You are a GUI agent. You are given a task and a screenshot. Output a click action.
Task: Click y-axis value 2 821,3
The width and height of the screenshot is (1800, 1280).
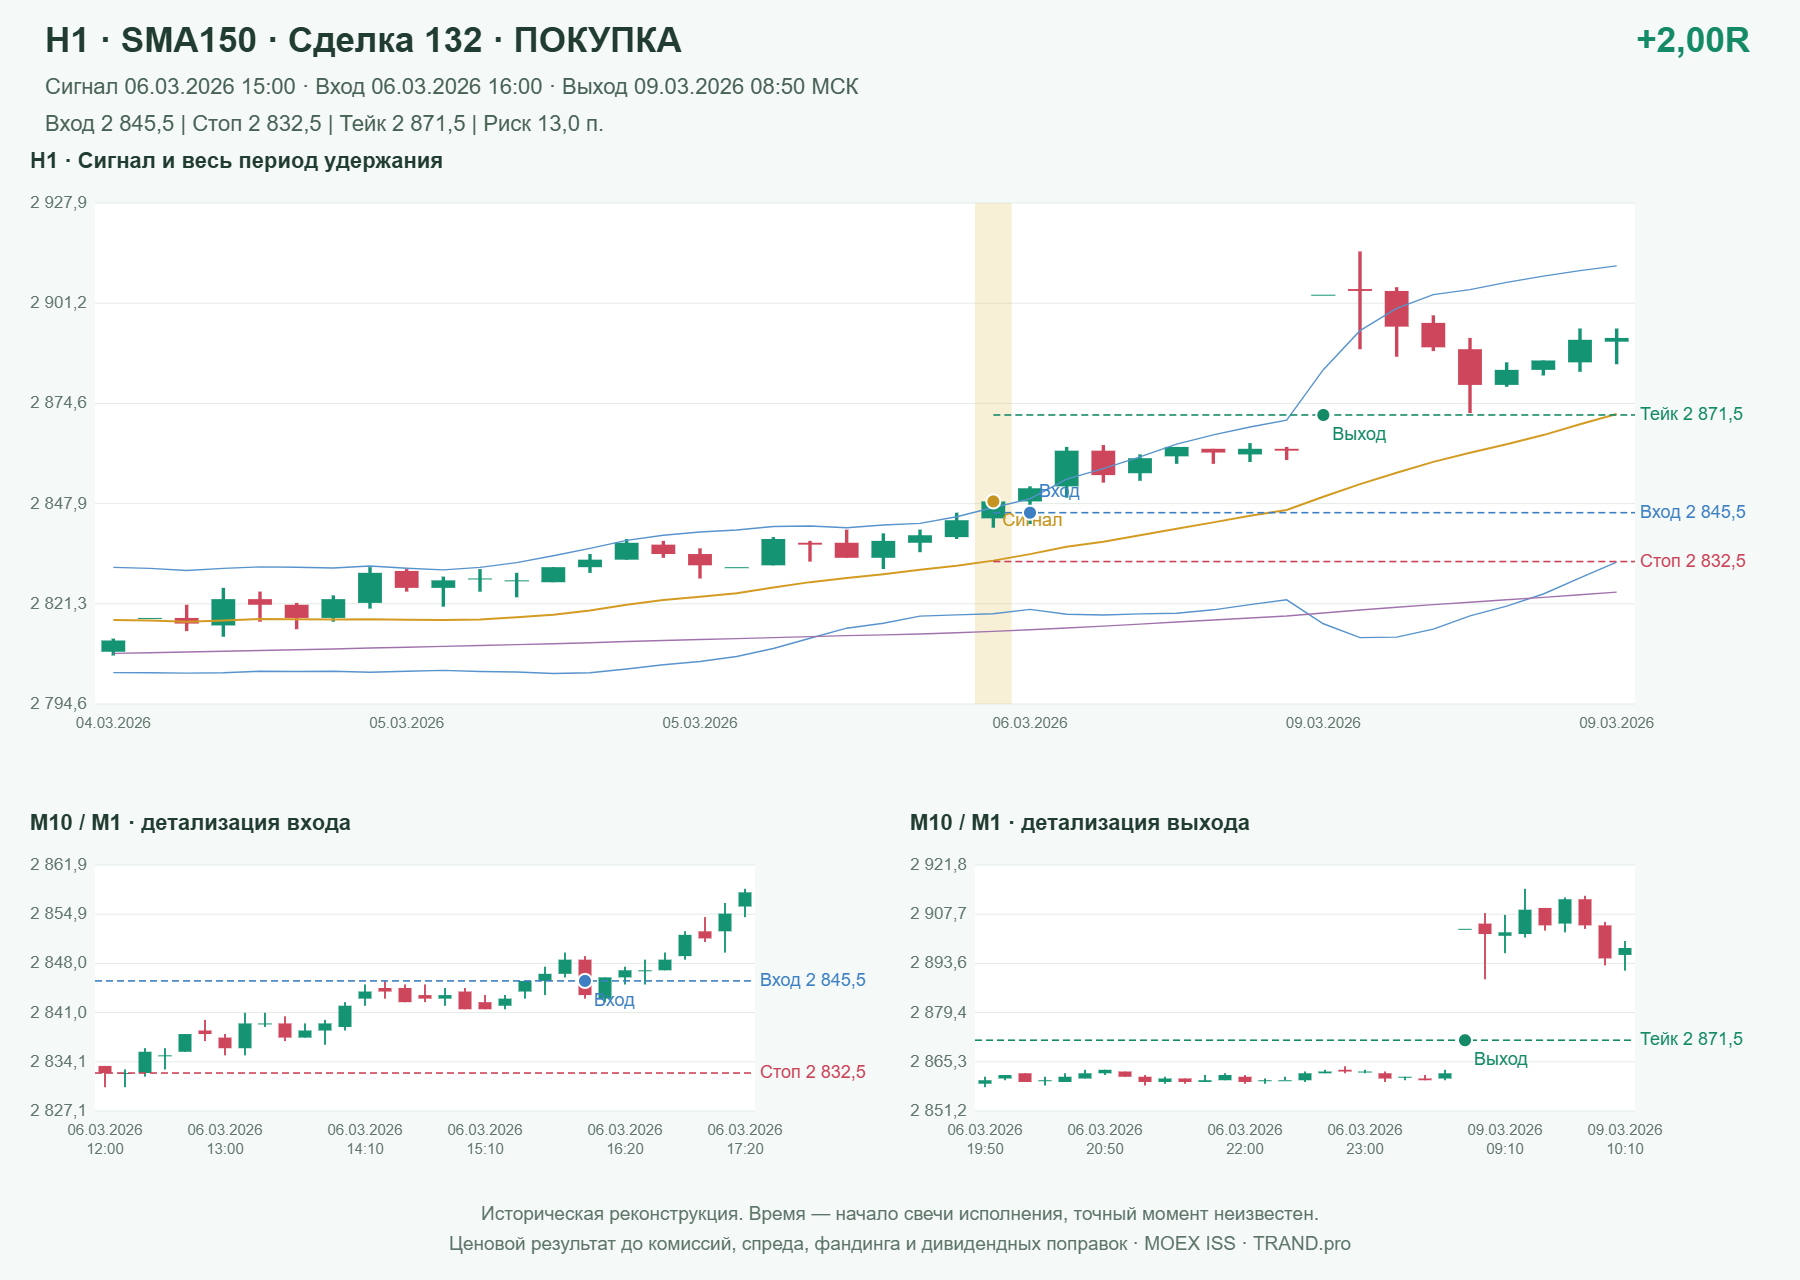pos(58,603)
